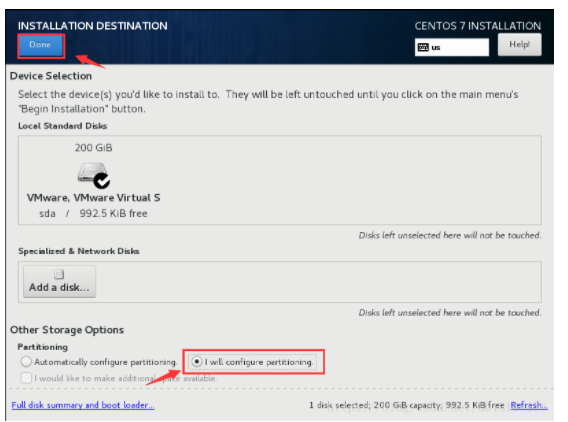Open Full disk summary and boot loader link
This screenshot has width=568, height=422.
pos(83,405)
